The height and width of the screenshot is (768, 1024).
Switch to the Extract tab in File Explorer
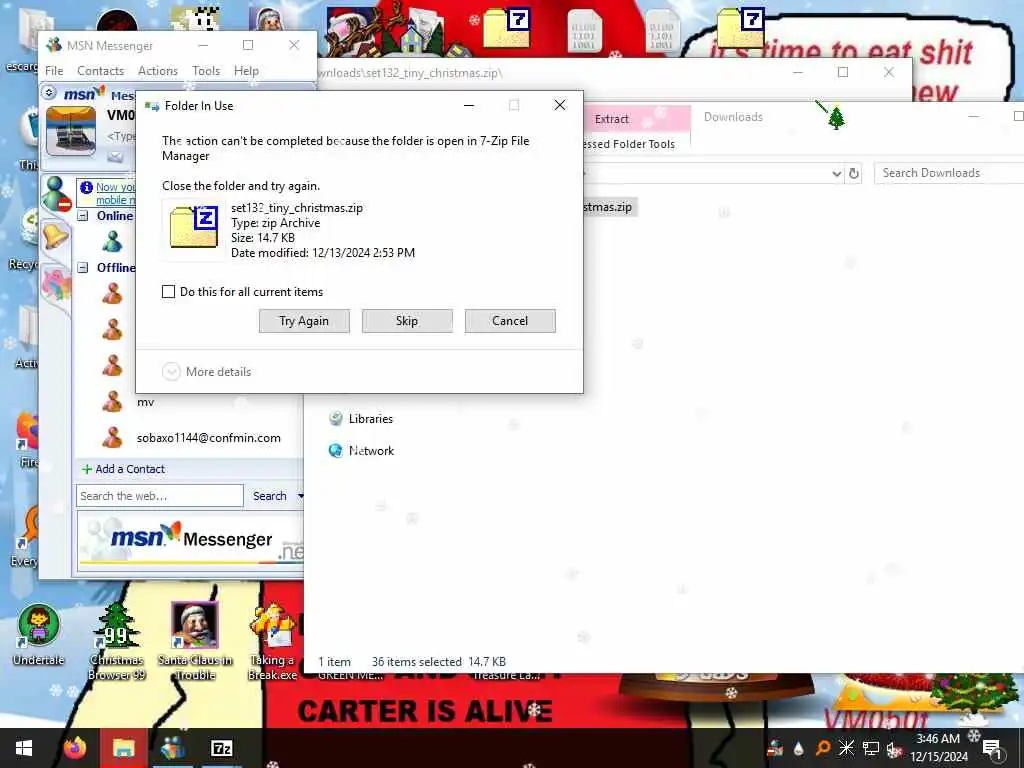612,119
